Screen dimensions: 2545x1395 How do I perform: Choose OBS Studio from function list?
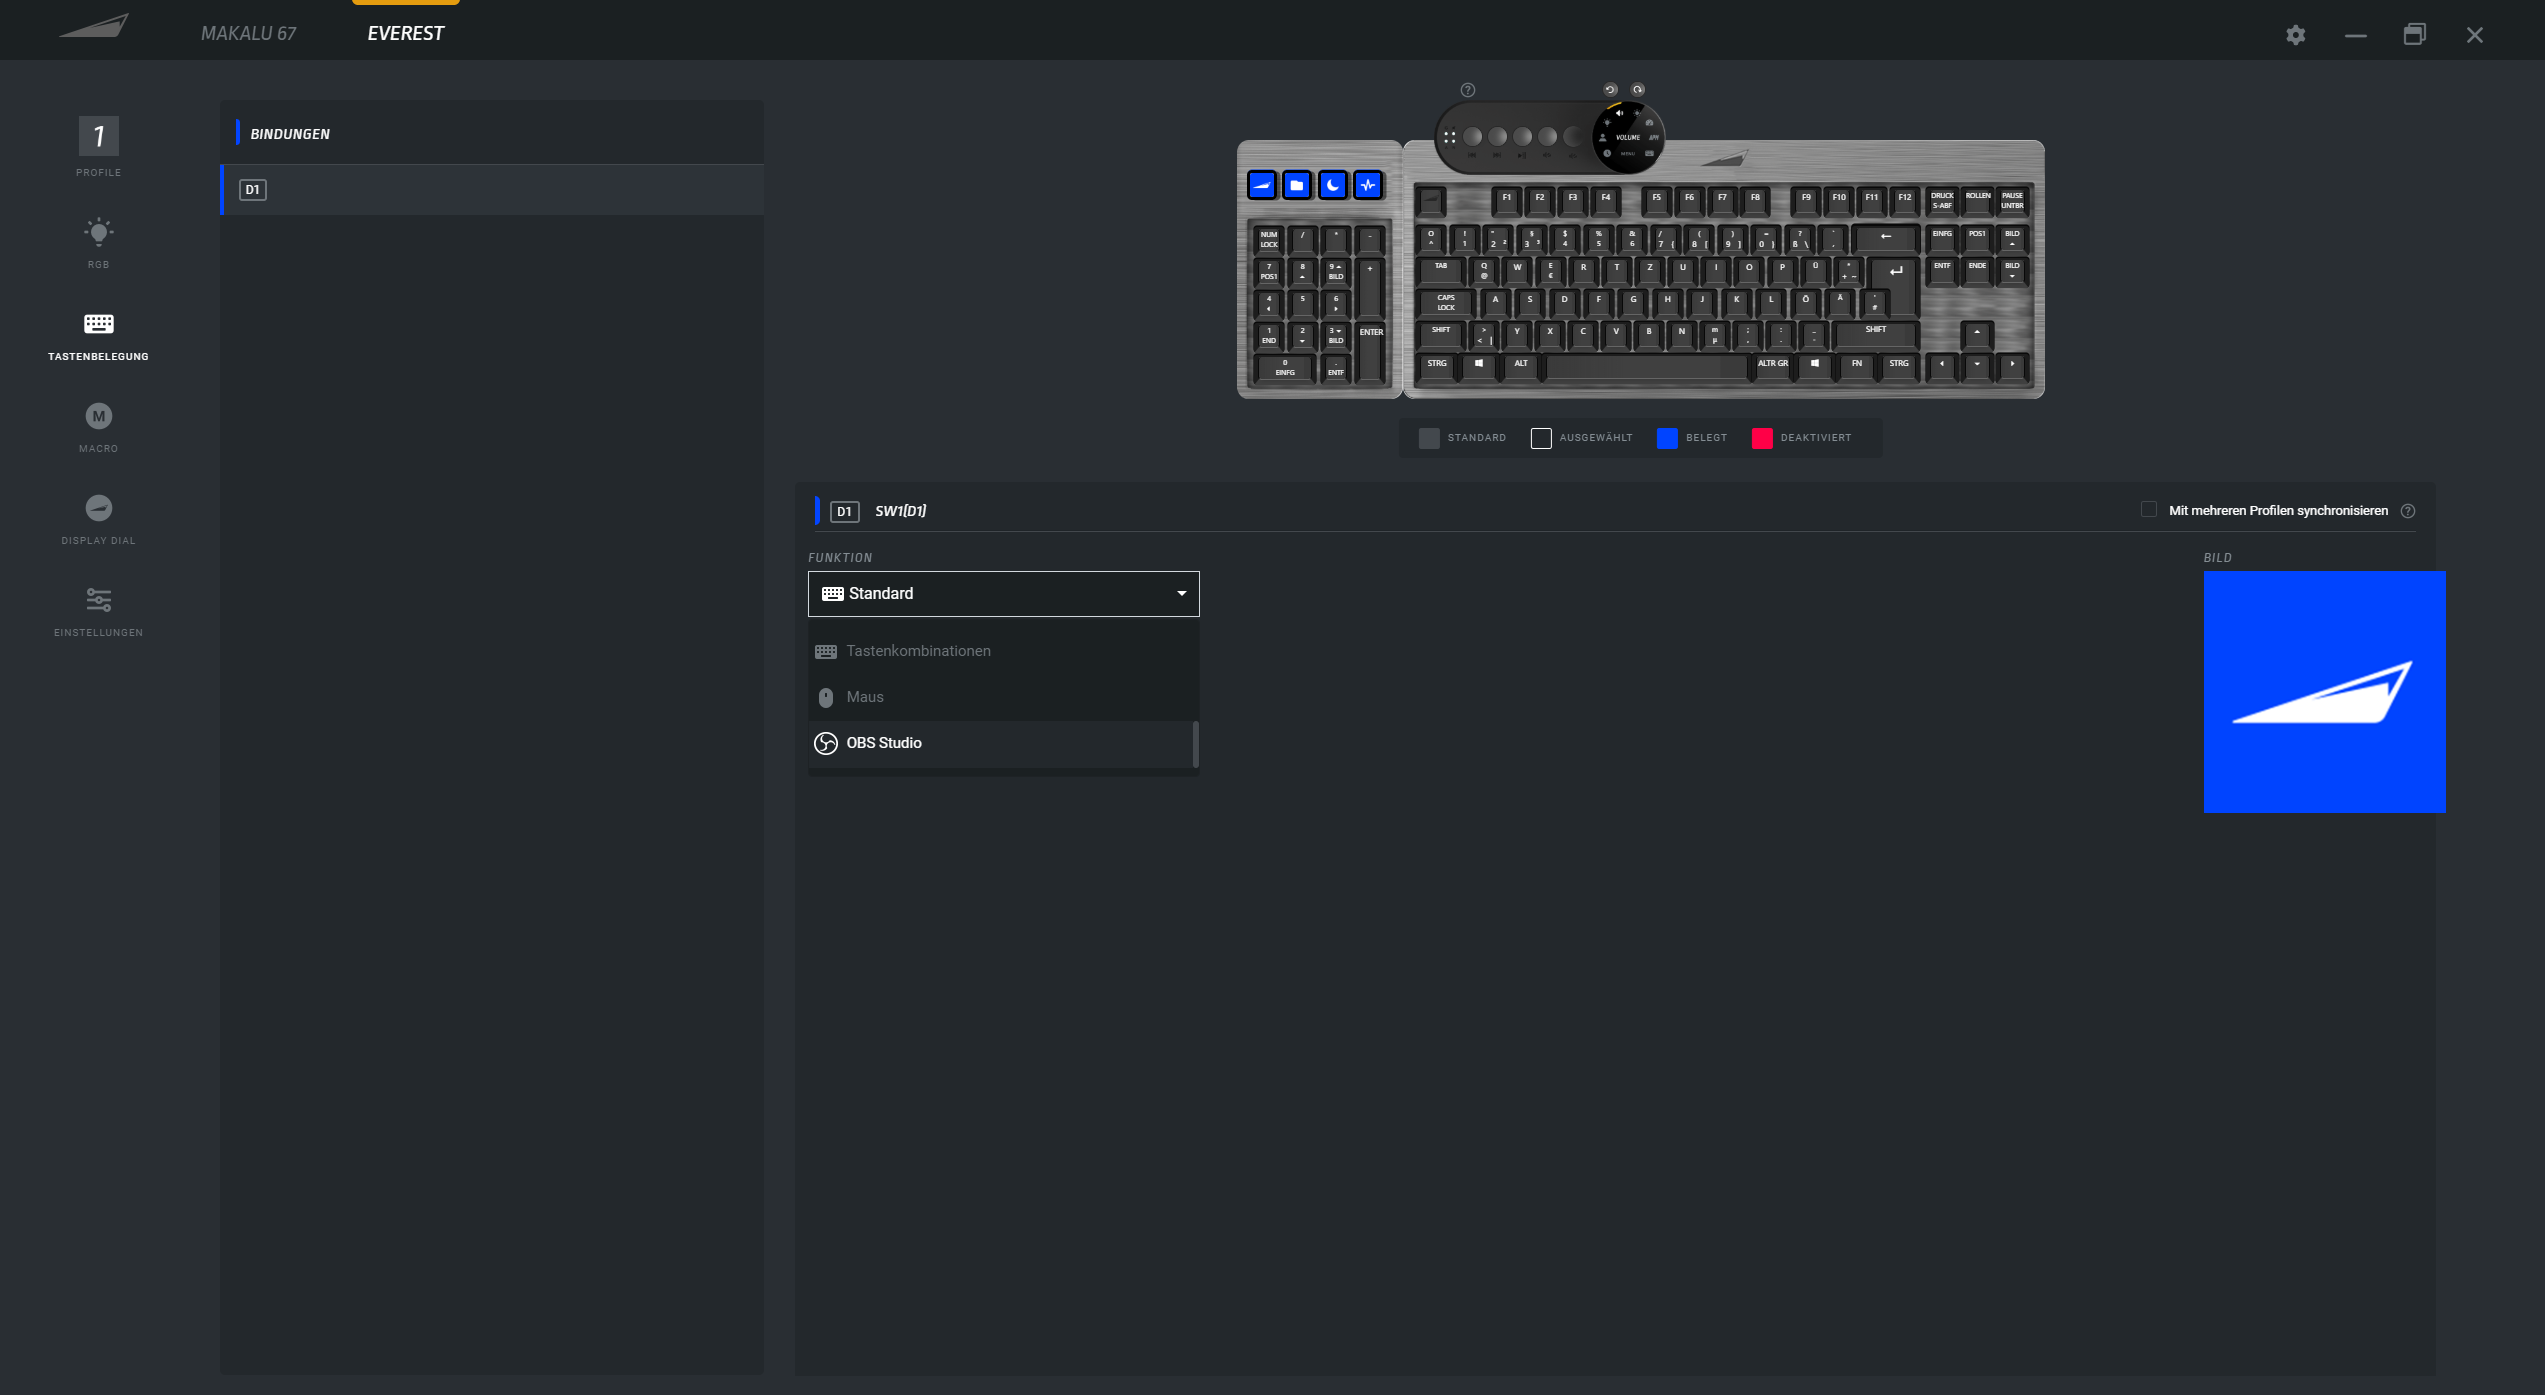point(883,743)
